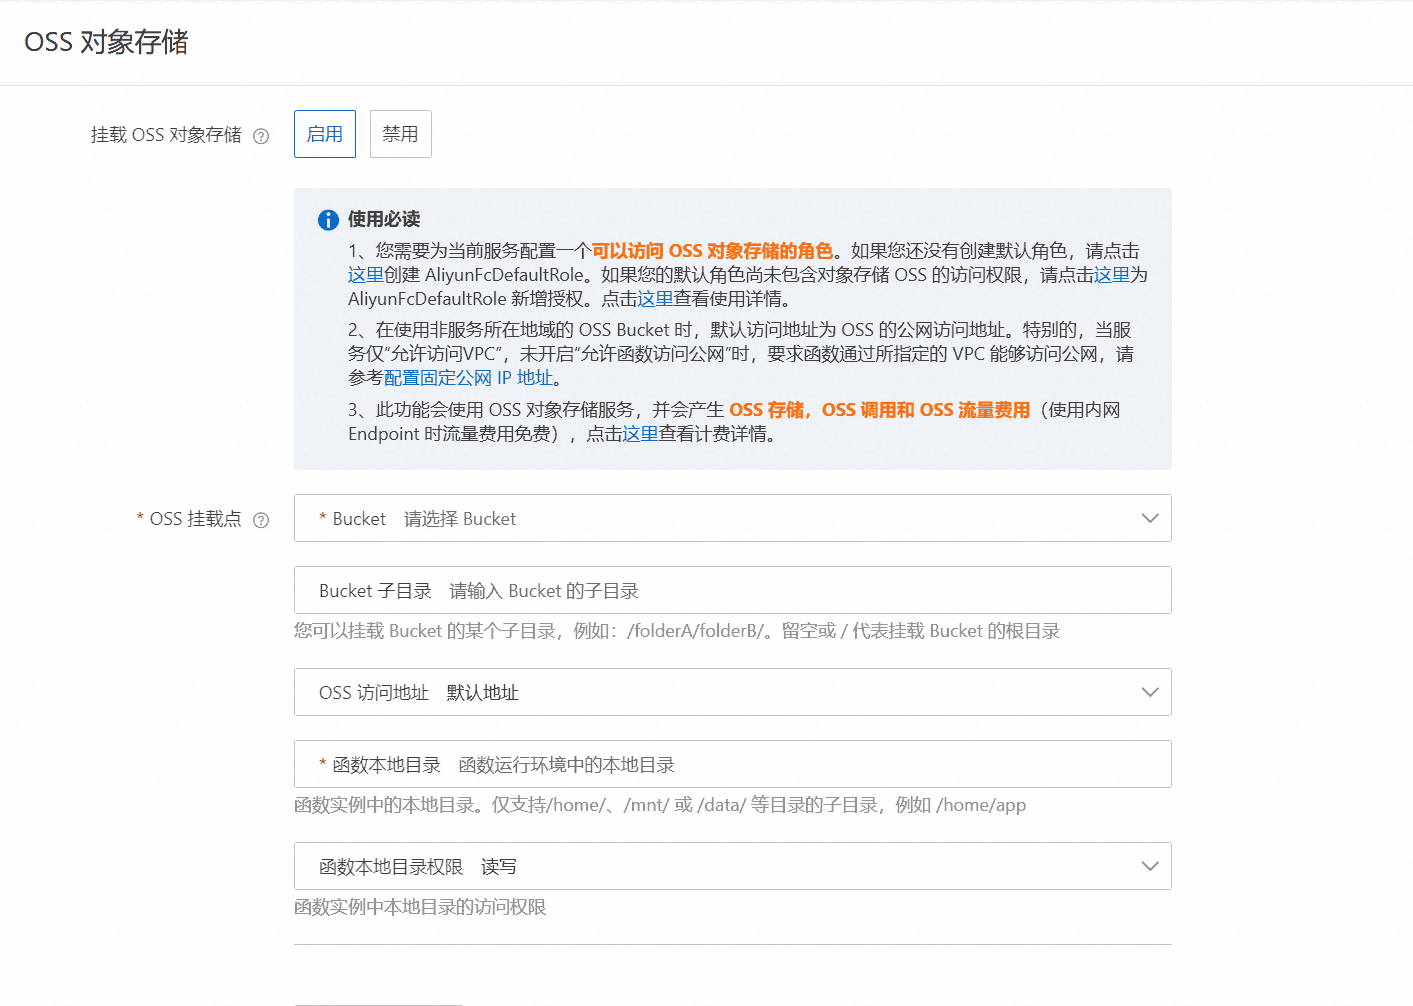1413x1006 pixels.
Task: Click 这里 link for 查看使用详情
Action: pyautogui.click(x=655, y=299)
